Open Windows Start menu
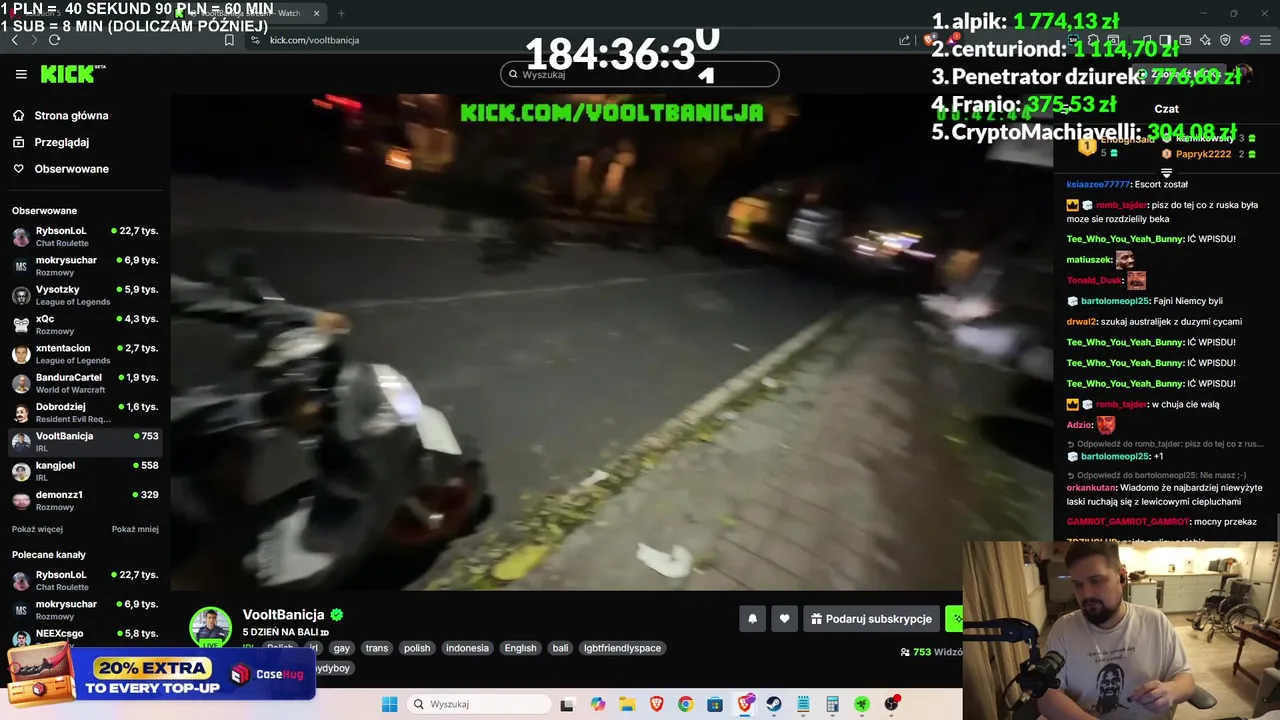 tap(389, 704)
